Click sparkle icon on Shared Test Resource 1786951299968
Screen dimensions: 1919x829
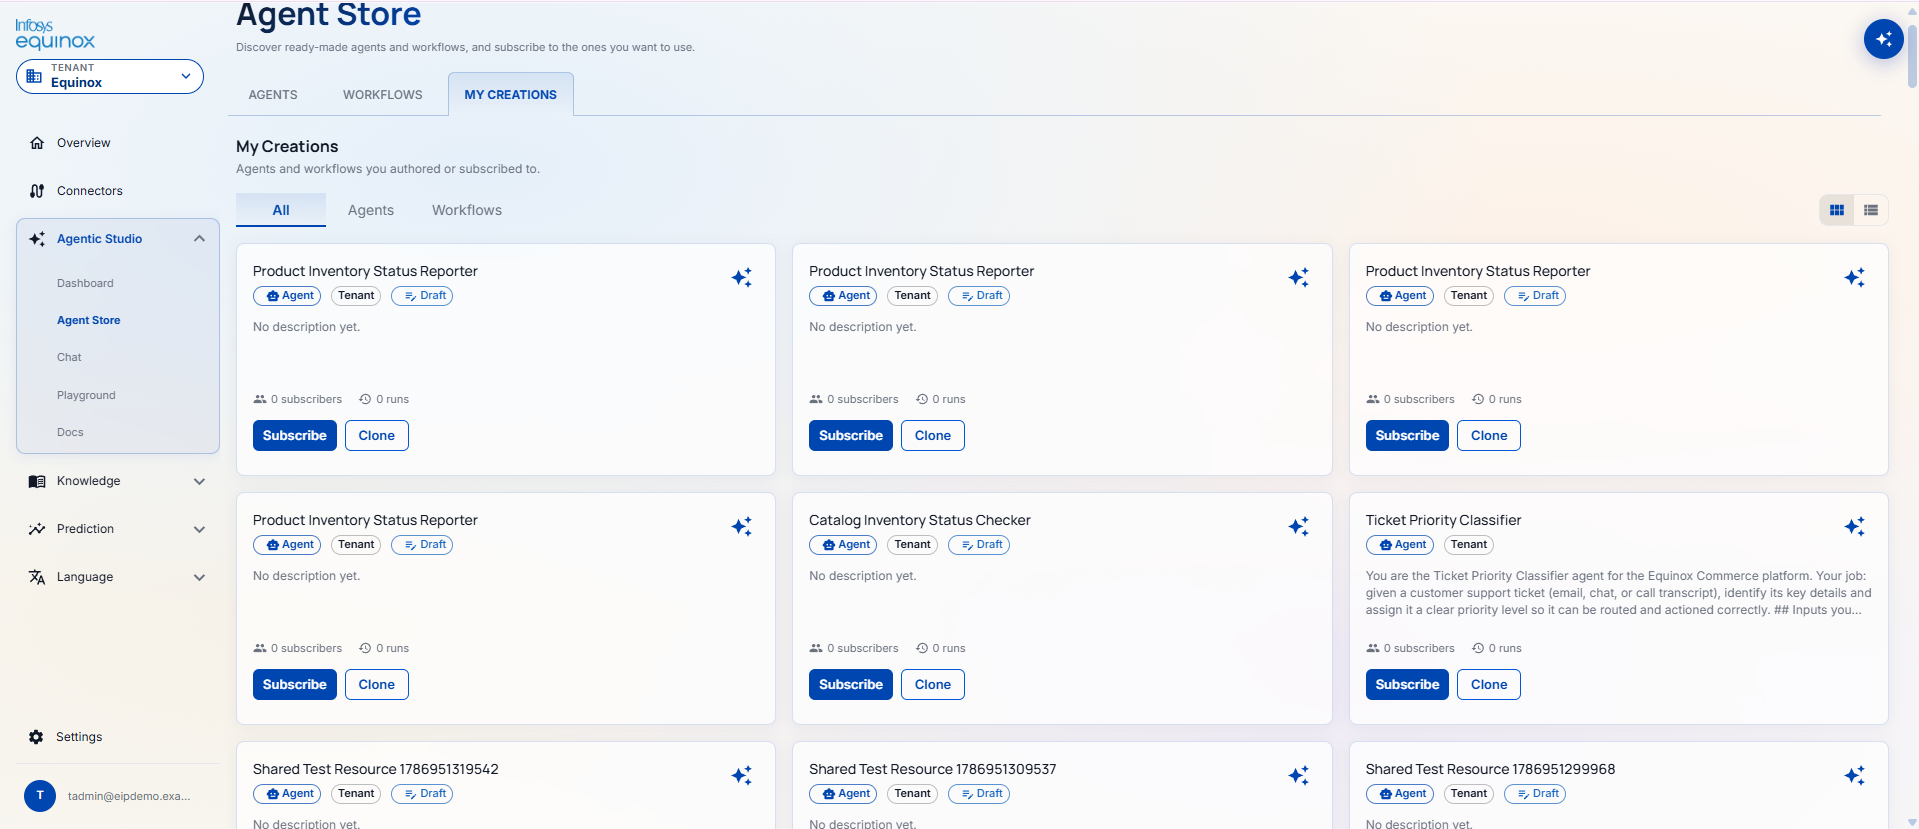1854,775
